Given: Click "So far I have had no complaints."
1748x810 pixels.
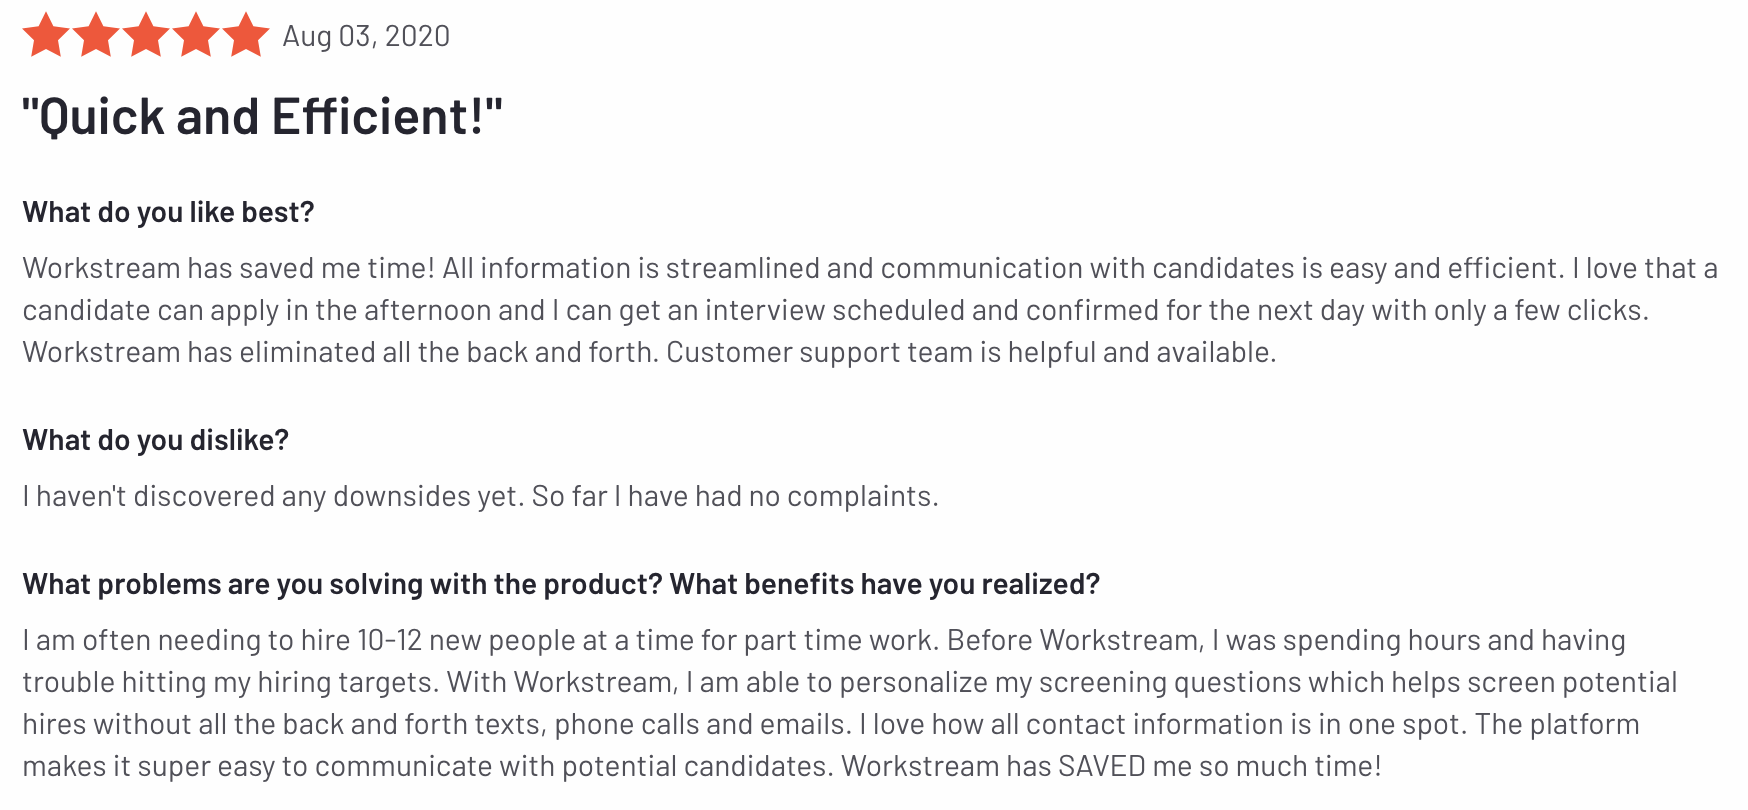Looking at the screenshot, I should (x=735, y=496).
